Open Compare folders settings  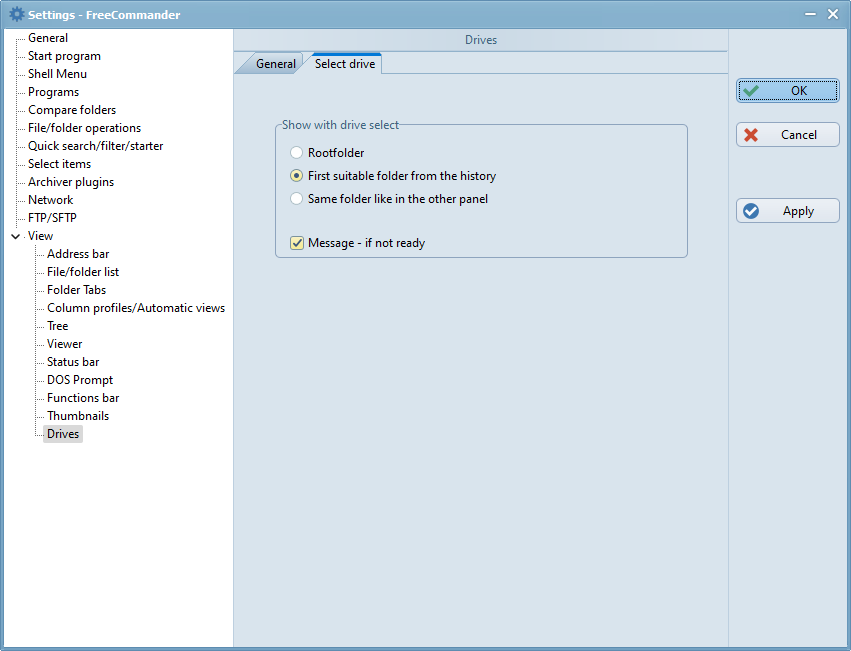tap(72, 110)
